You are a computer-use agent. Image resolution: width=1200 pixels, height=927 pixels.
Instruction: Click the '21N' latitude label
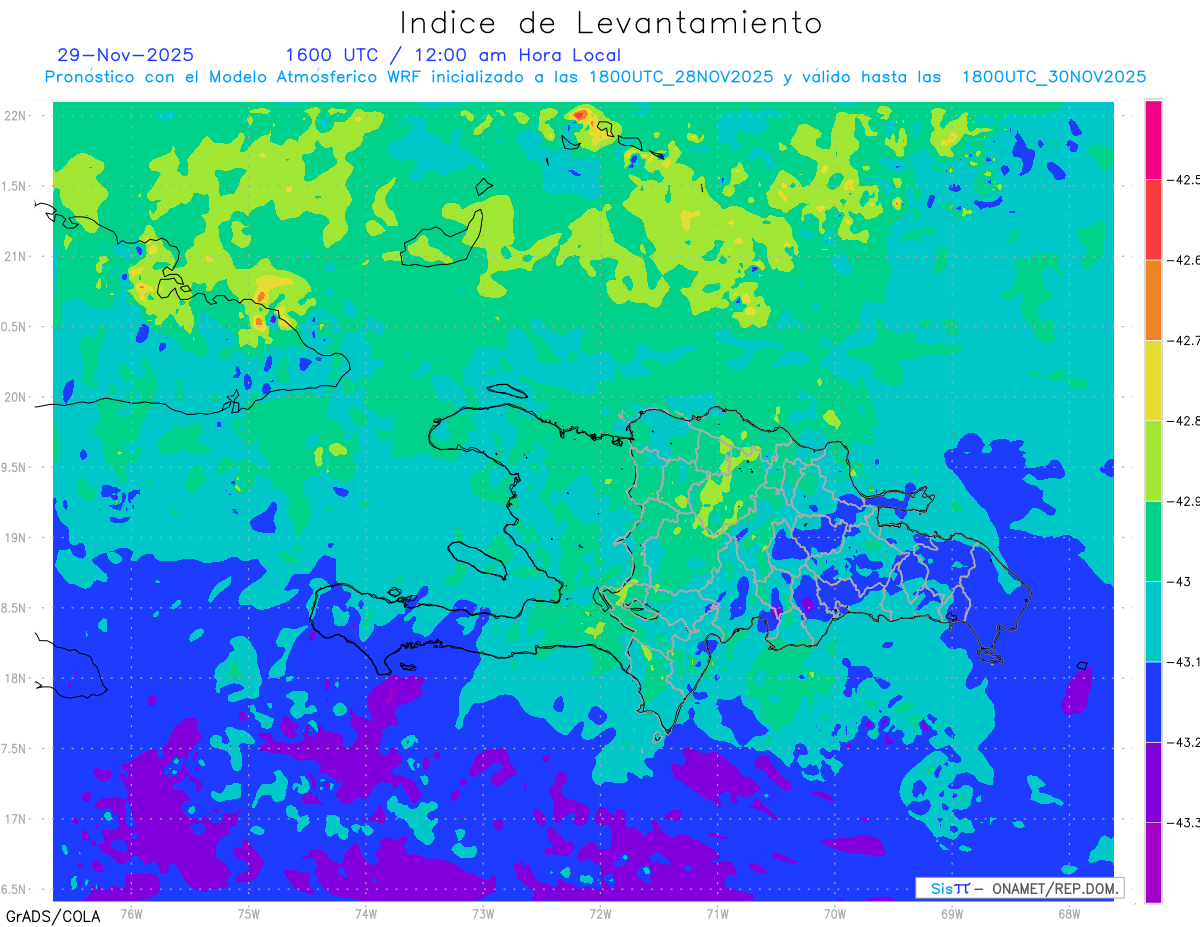coord(17,256)
